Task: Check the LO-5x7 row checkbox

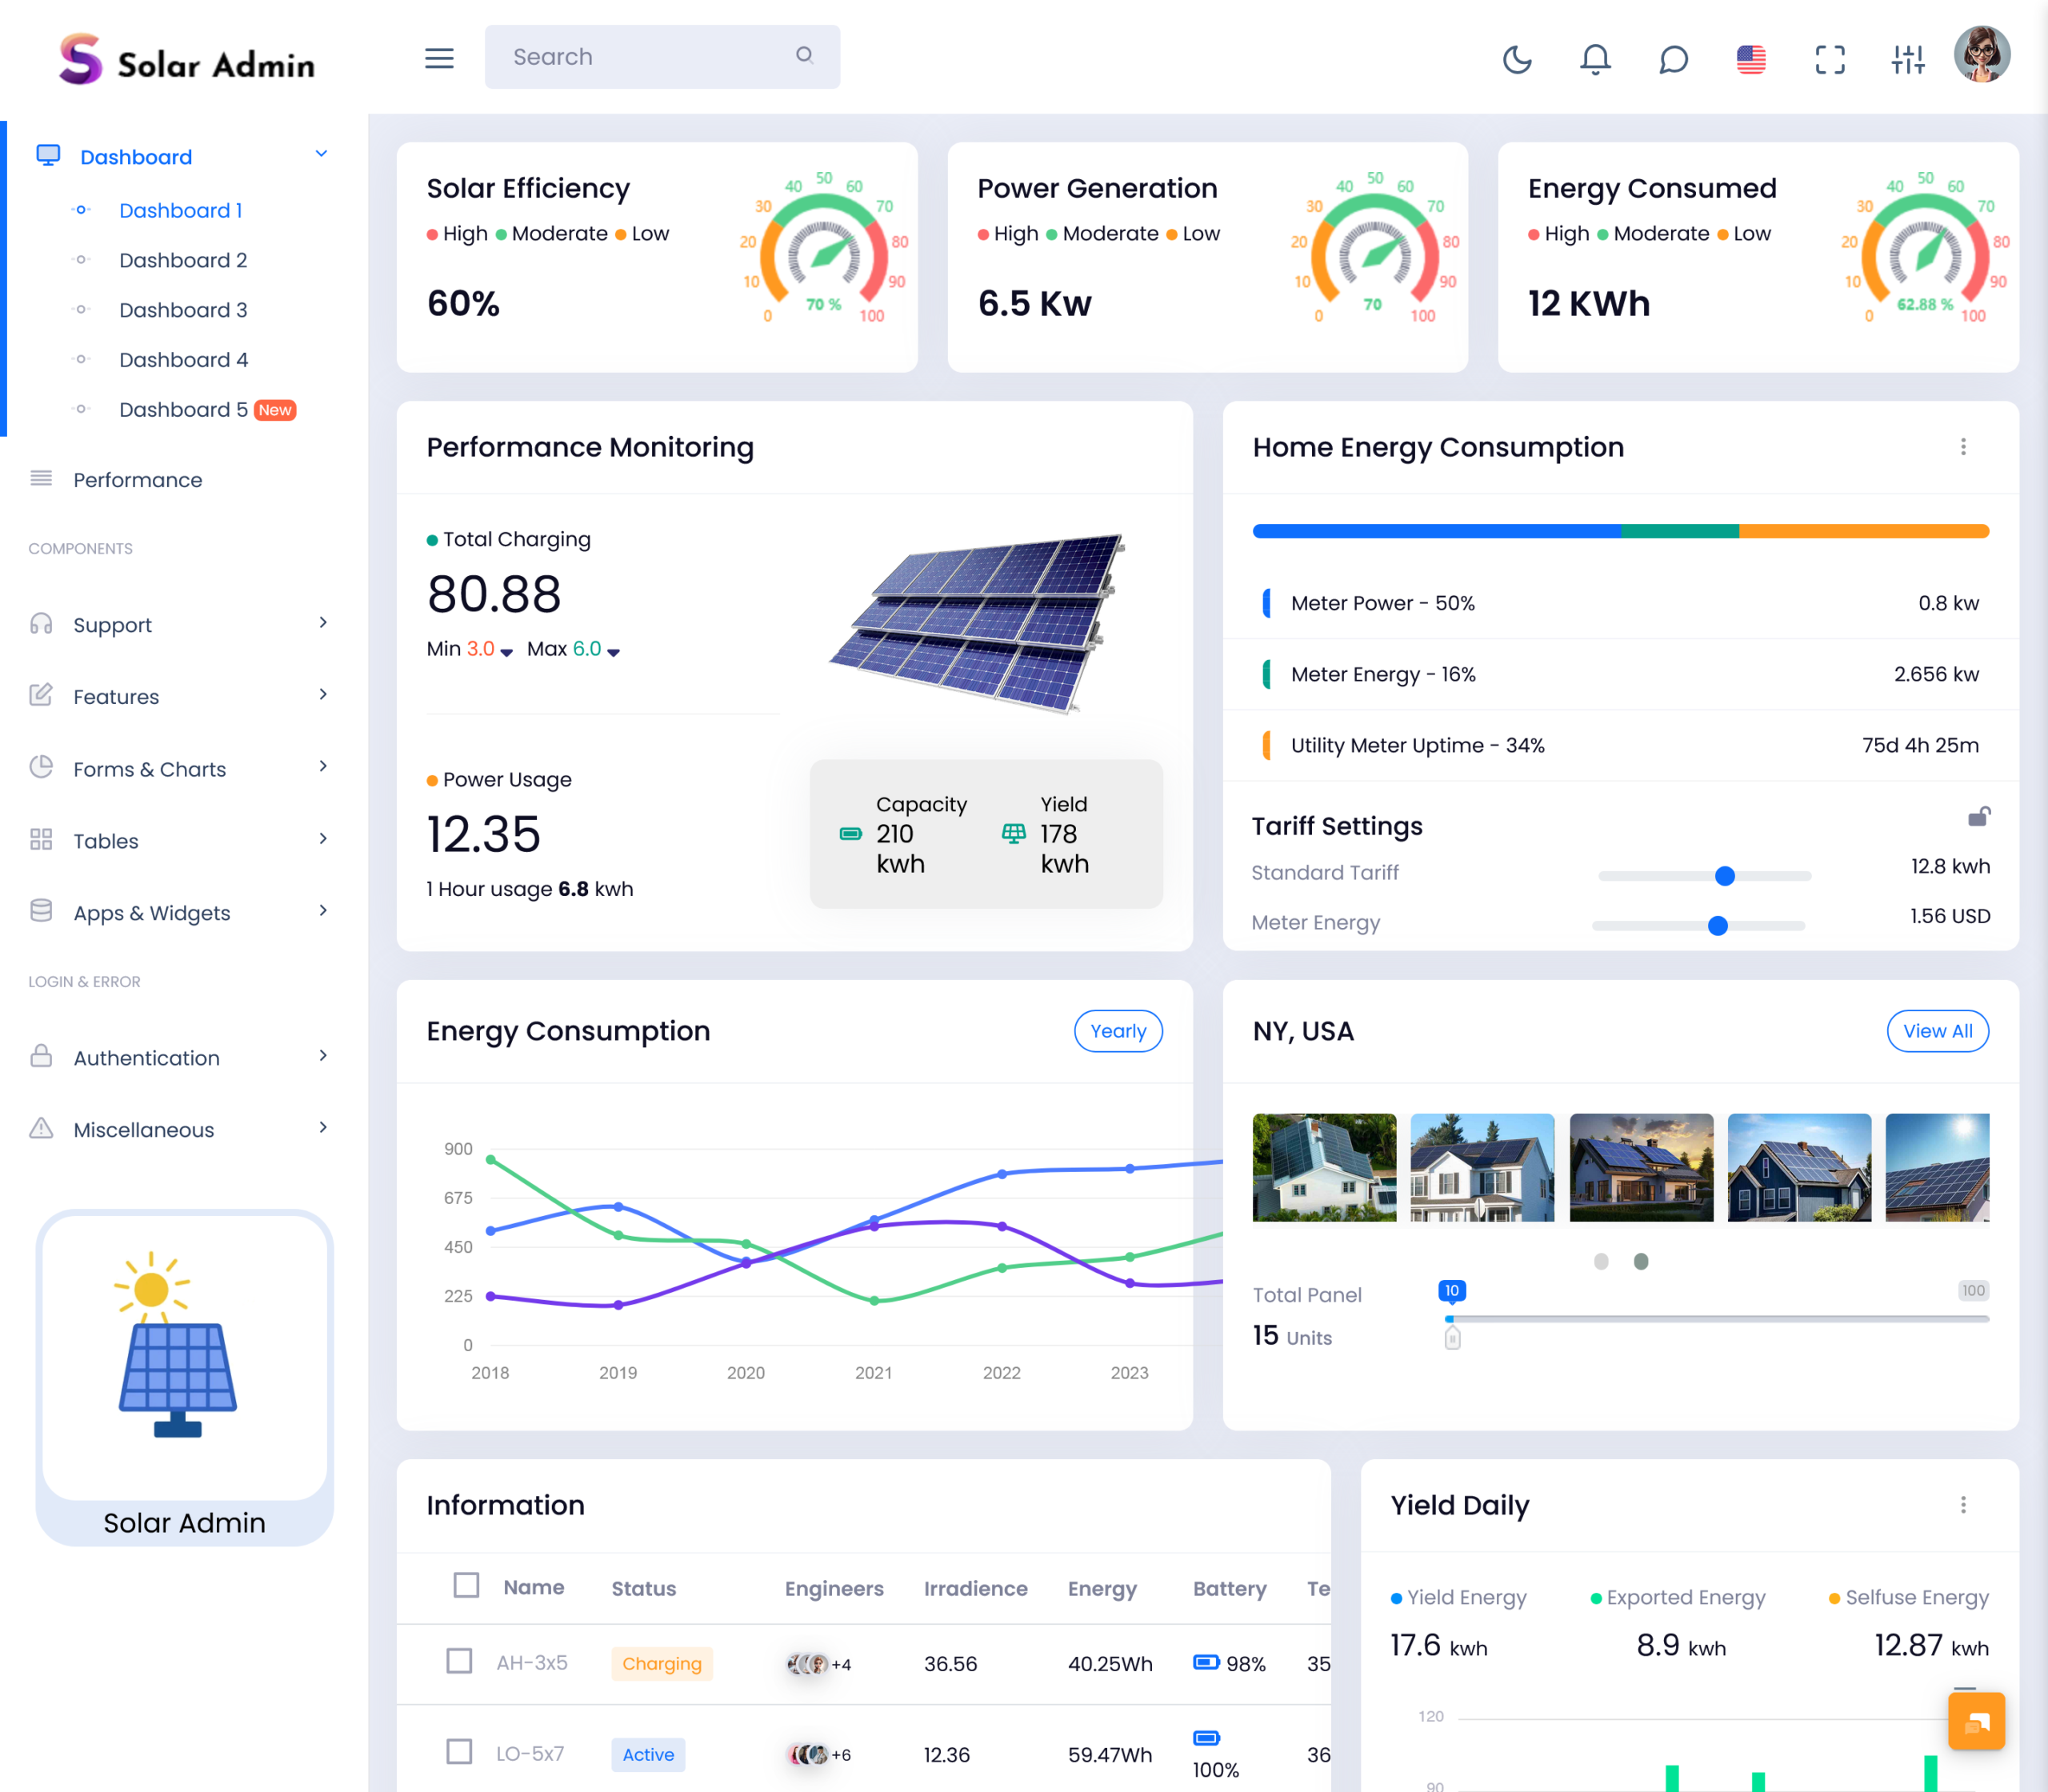Action: pyautogui.click(x=459, y=1752)
